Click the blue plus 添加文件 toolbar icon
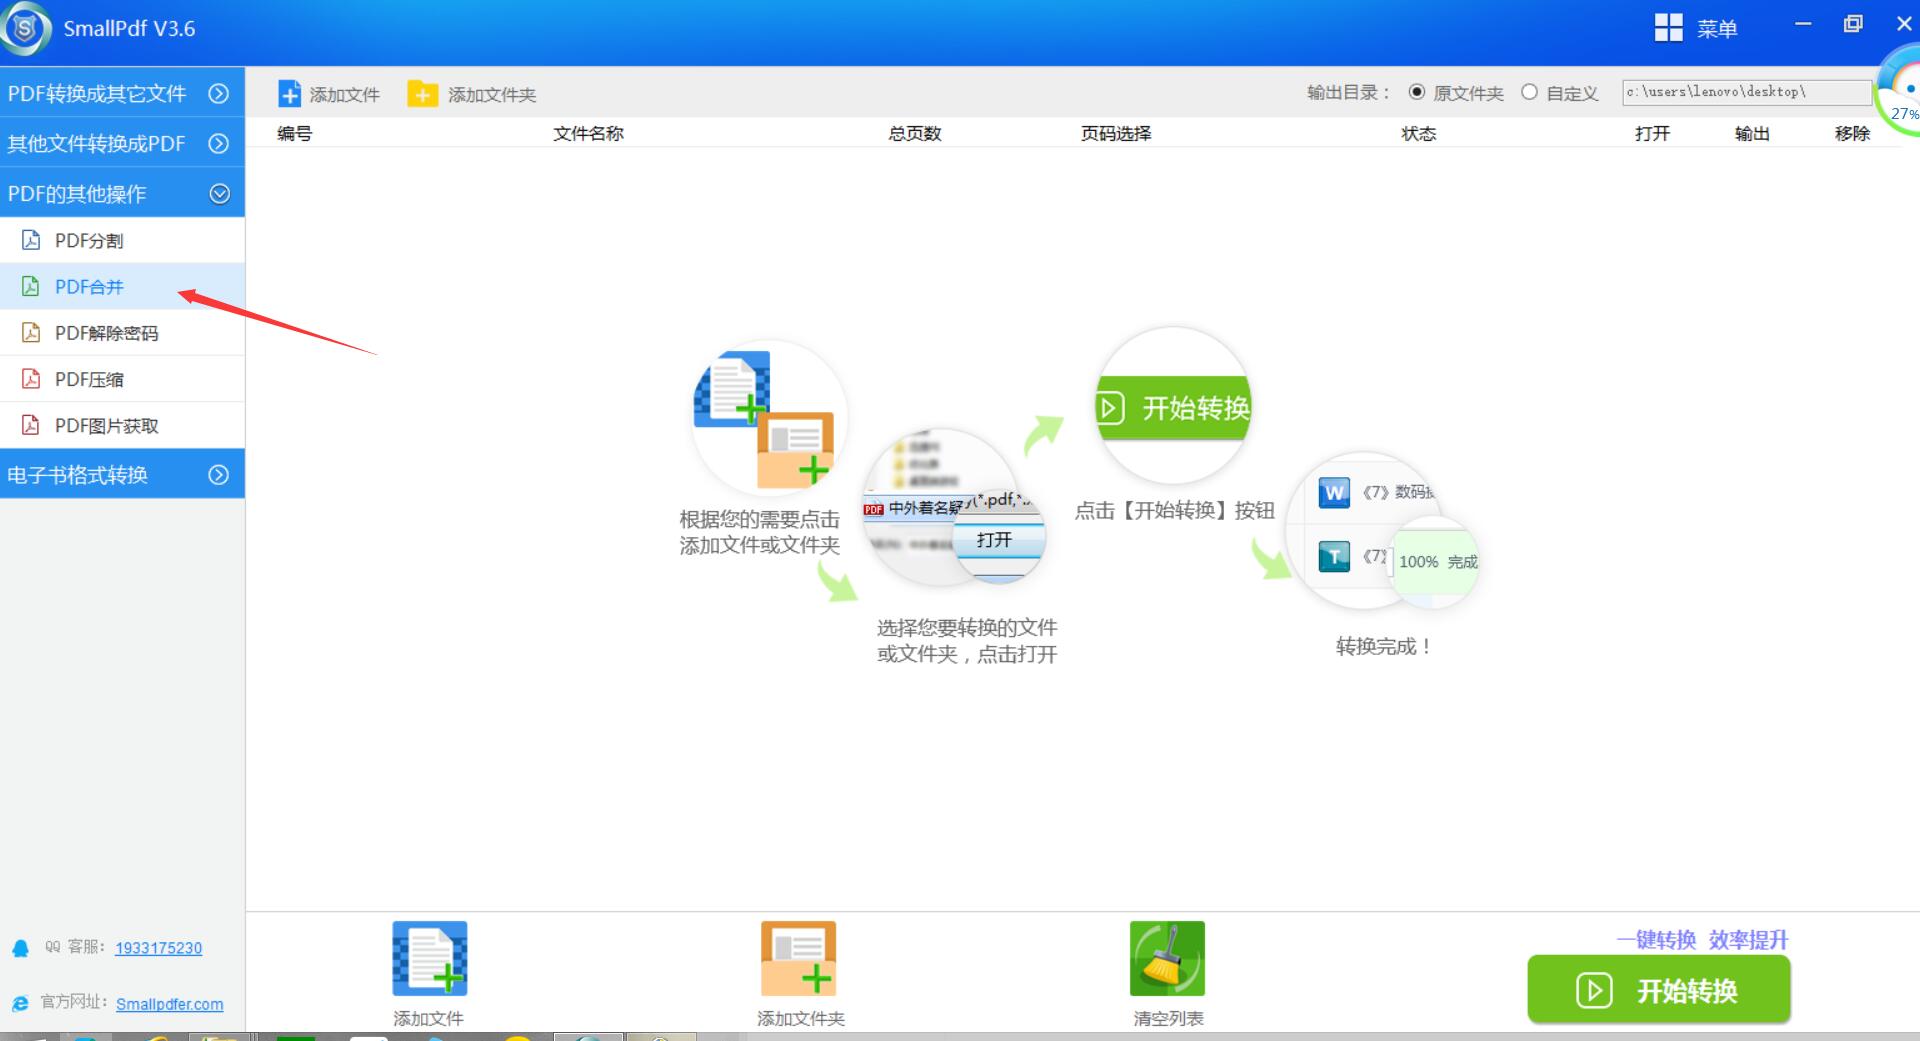 point(289,94)
